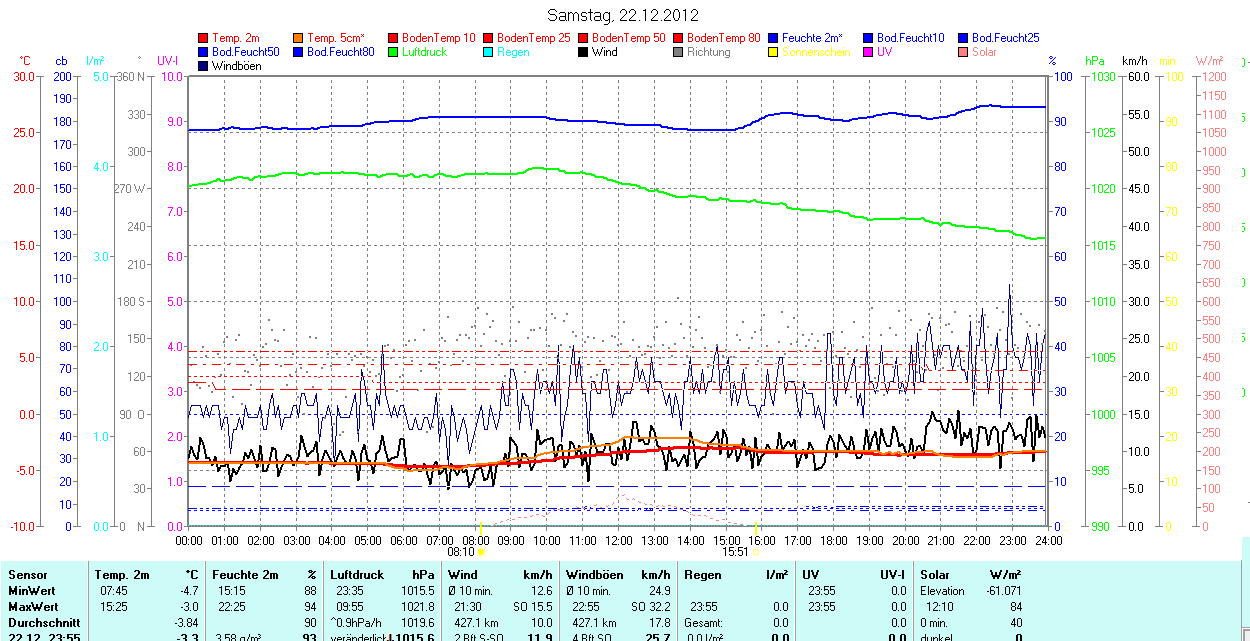Select the magenta UV legend swatch
Viewport: 1250px width, 641px height.
(x=869, y=52)
